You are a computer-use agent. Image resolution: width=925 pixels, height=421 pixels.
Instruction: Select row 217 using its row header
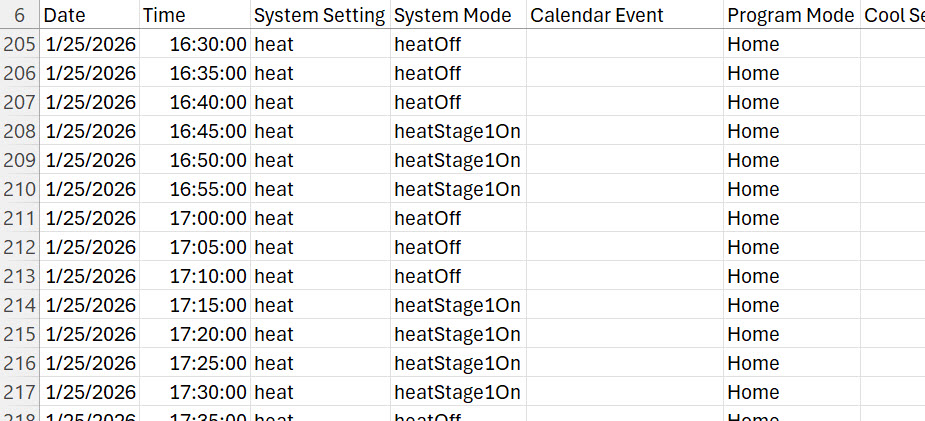(20, 392)
